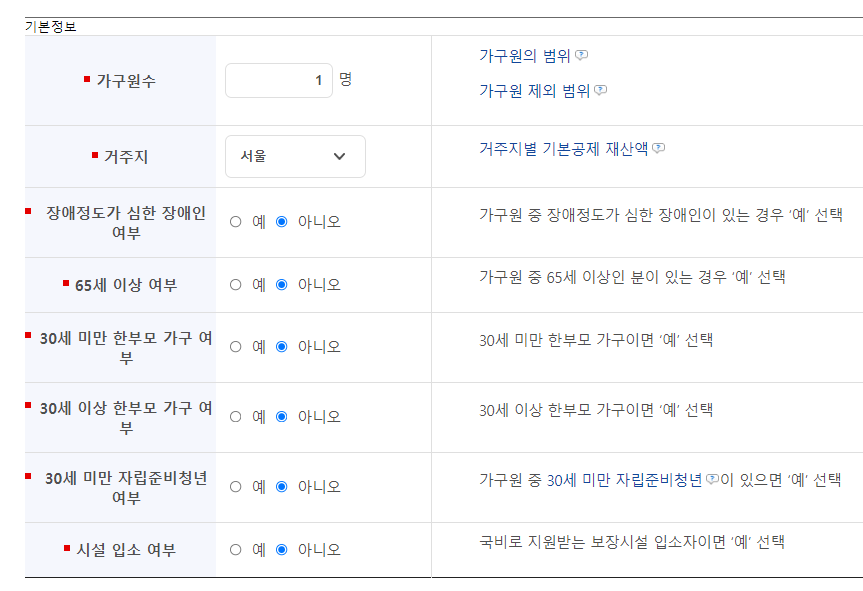The height and width of the screenshot is (591, 863).
Task: Select 아니오 for 장애정도가 심한 장애인 여부
Action: click(282, 221)
